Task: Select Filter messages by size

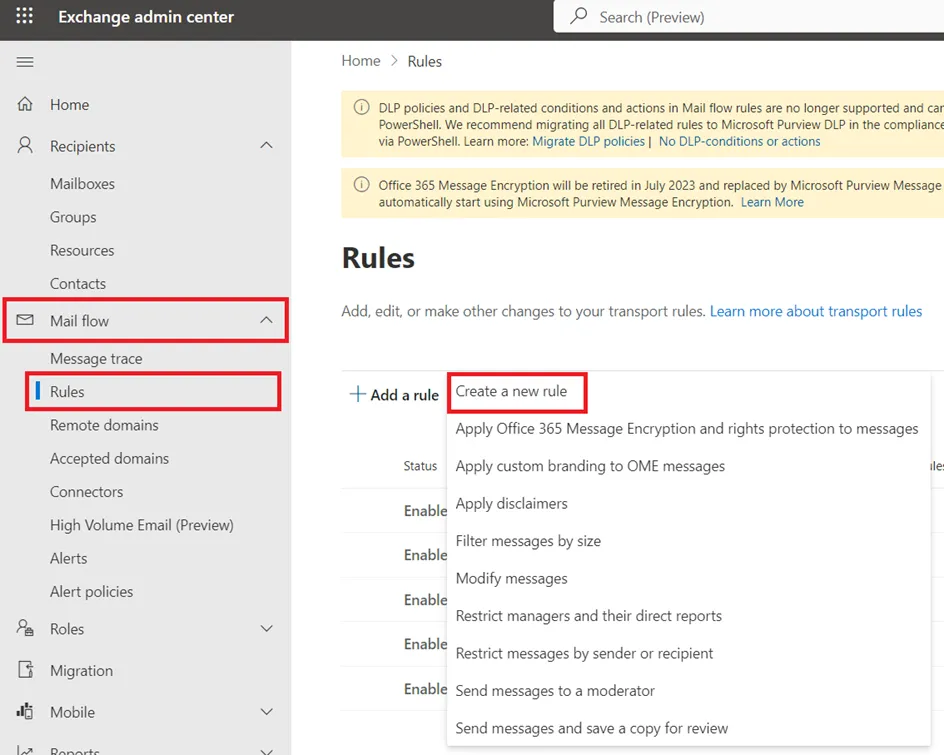Action: point(528,541)
